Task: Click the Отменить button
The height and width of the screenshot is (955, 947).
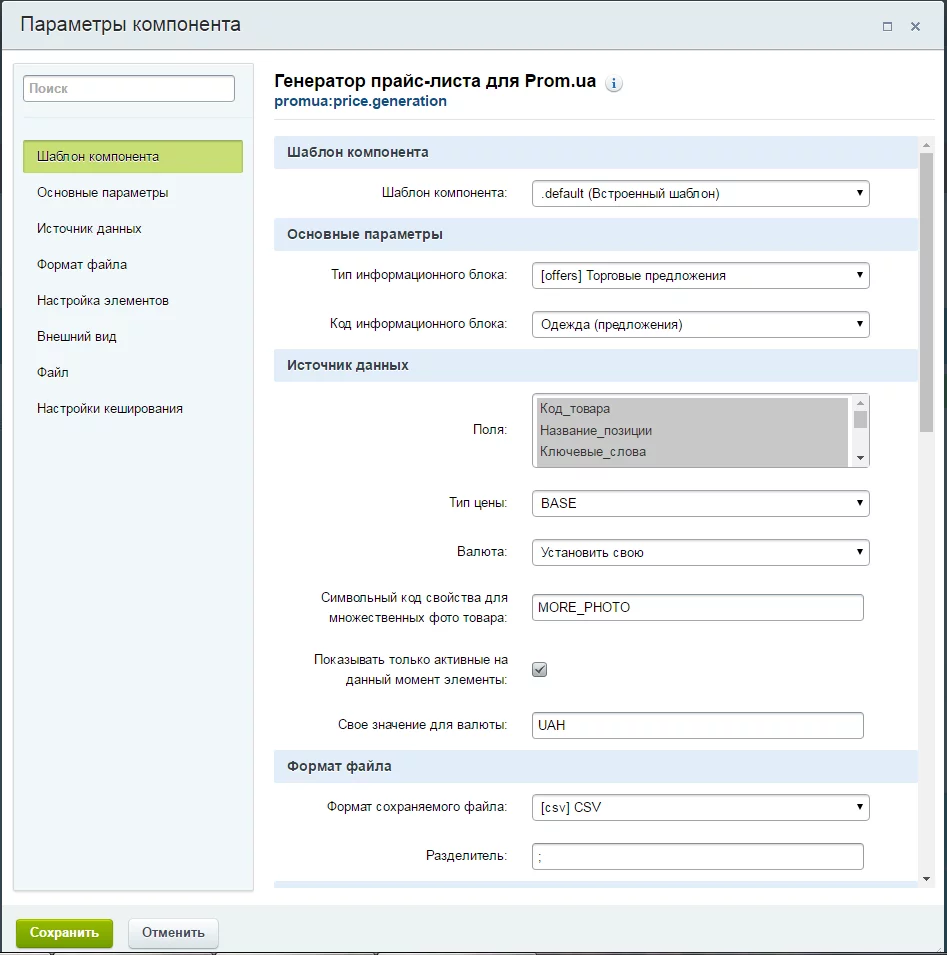Action: (x=173, y=932)
